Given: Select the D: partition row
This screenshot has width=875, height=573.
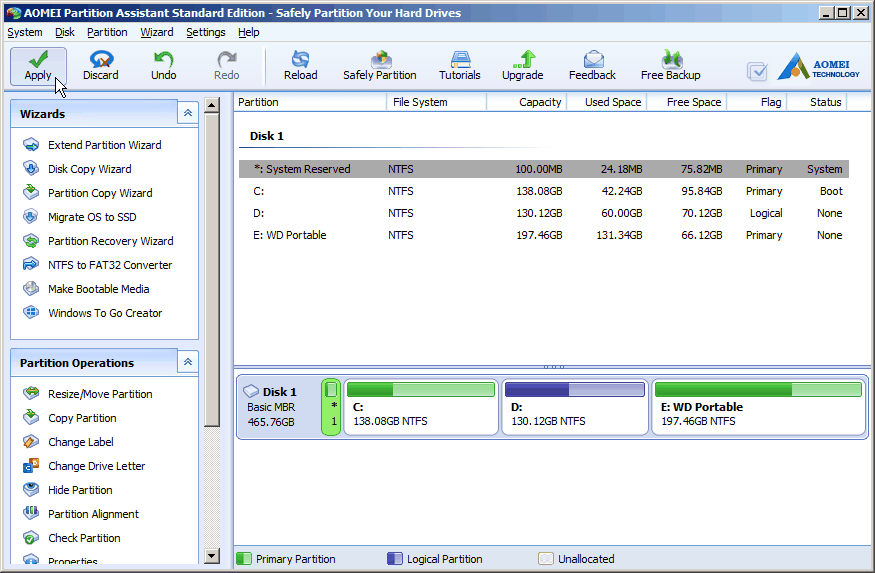Looking at the screenshot, I should tap(544, 213).
